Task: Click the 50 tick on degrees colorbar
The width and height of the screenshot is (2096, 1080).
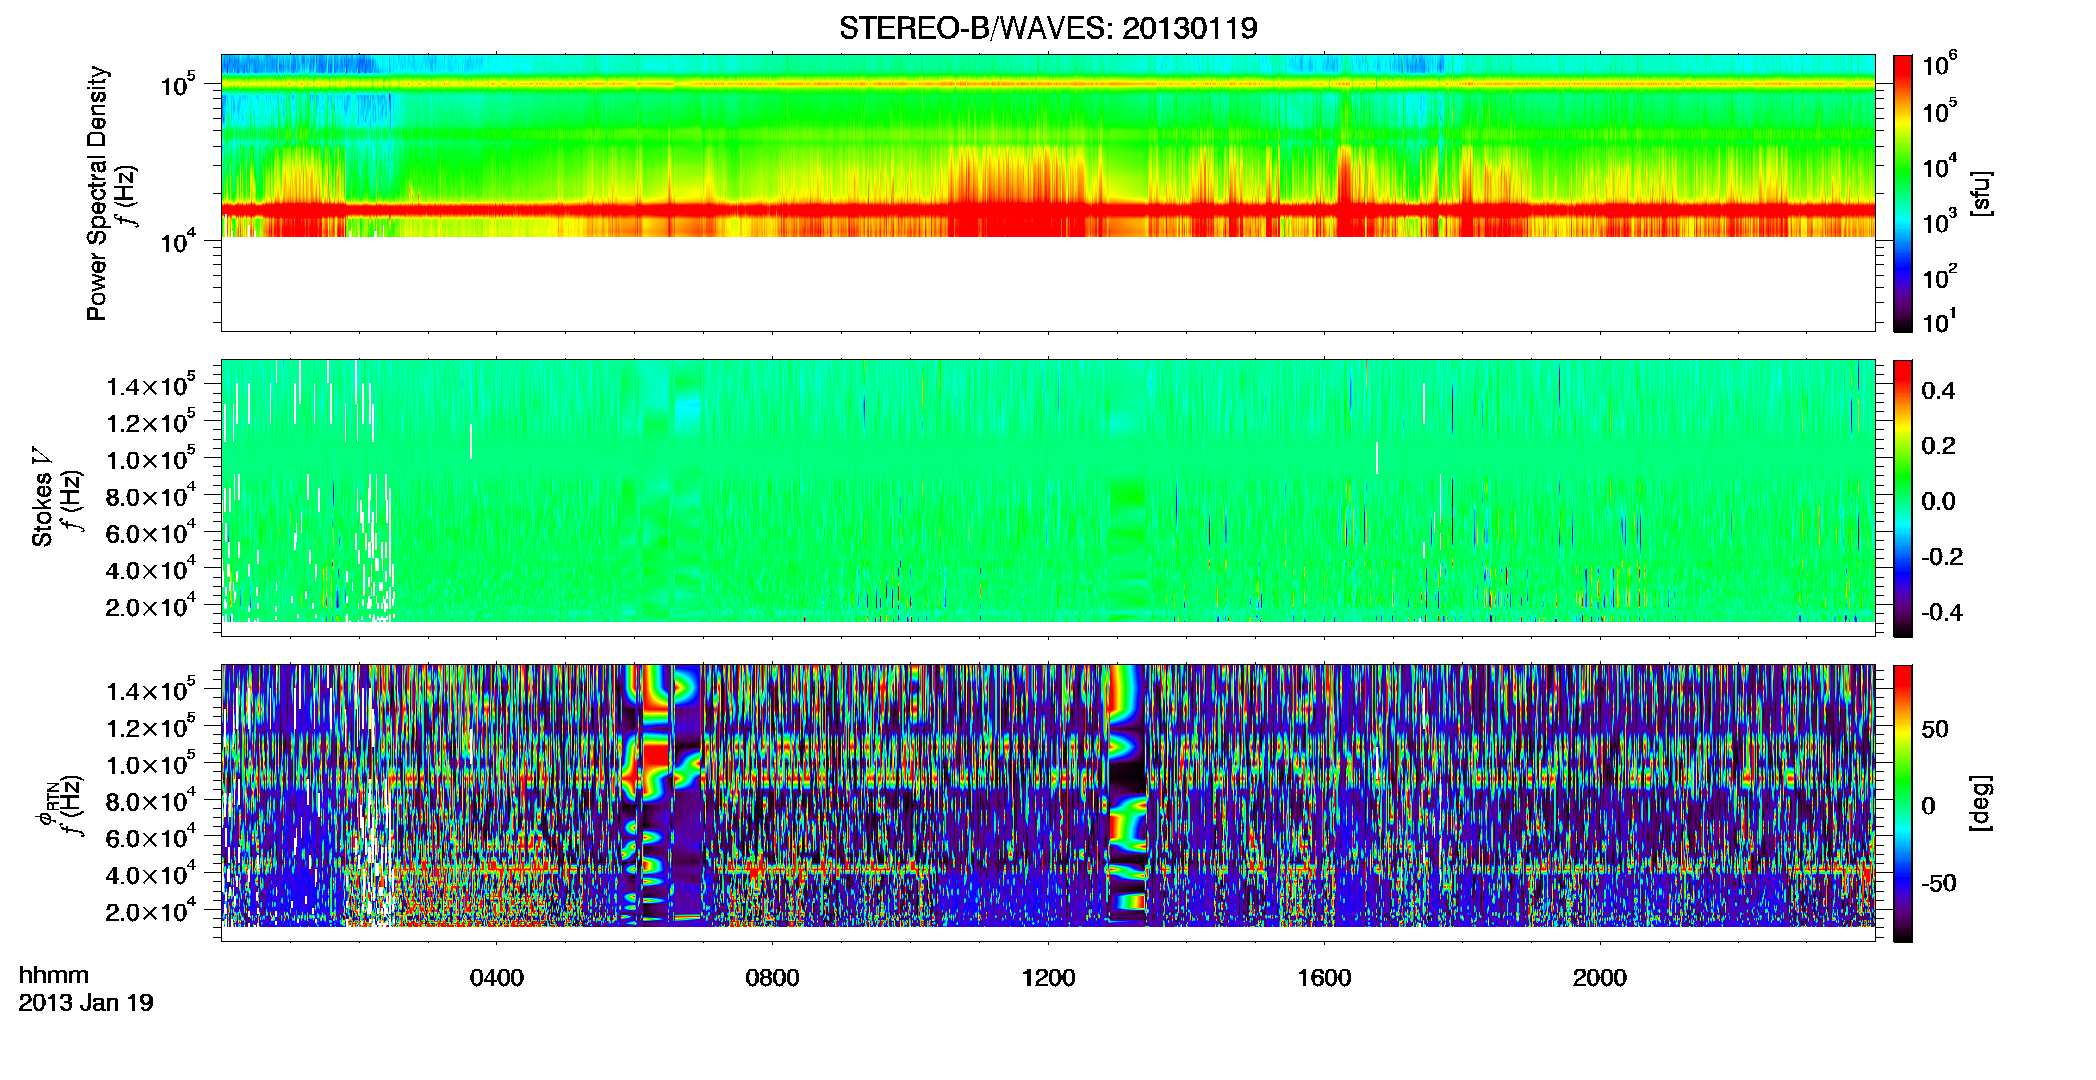Action: (1935, 729)
